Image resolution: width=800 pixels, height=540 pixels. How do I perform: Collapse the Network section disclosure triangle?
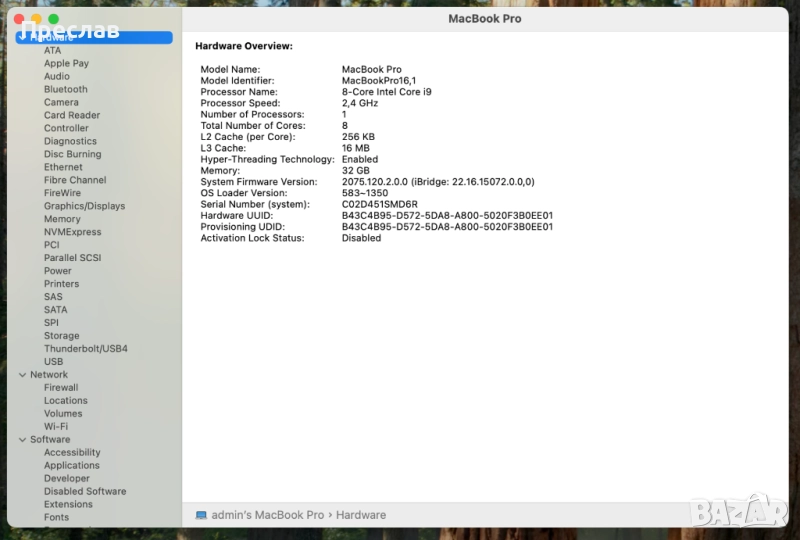click(21, 375)
